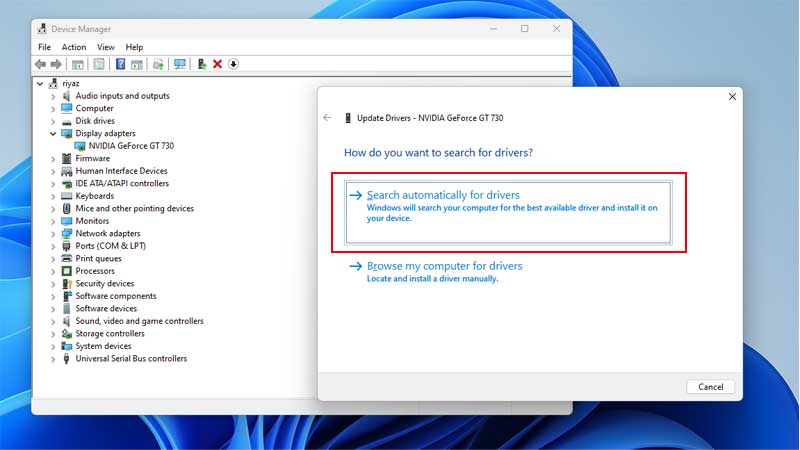This screenshot has width=800, height=450.
Task: Select the Monitors category icon
Action: tap(66, 221)
